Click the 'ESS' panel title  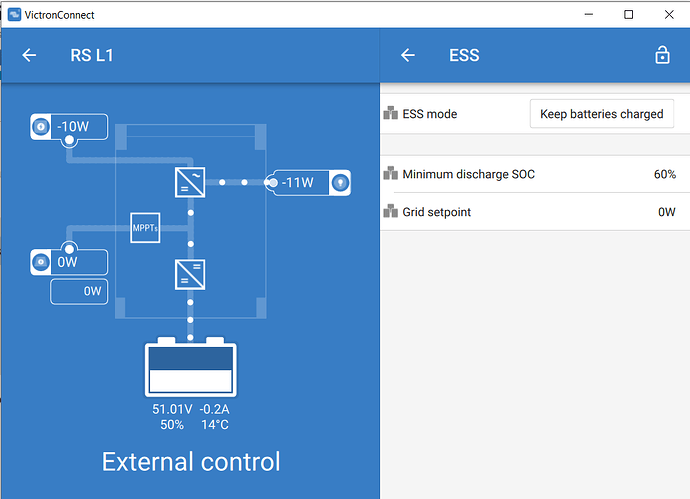(x=464, y=55)
